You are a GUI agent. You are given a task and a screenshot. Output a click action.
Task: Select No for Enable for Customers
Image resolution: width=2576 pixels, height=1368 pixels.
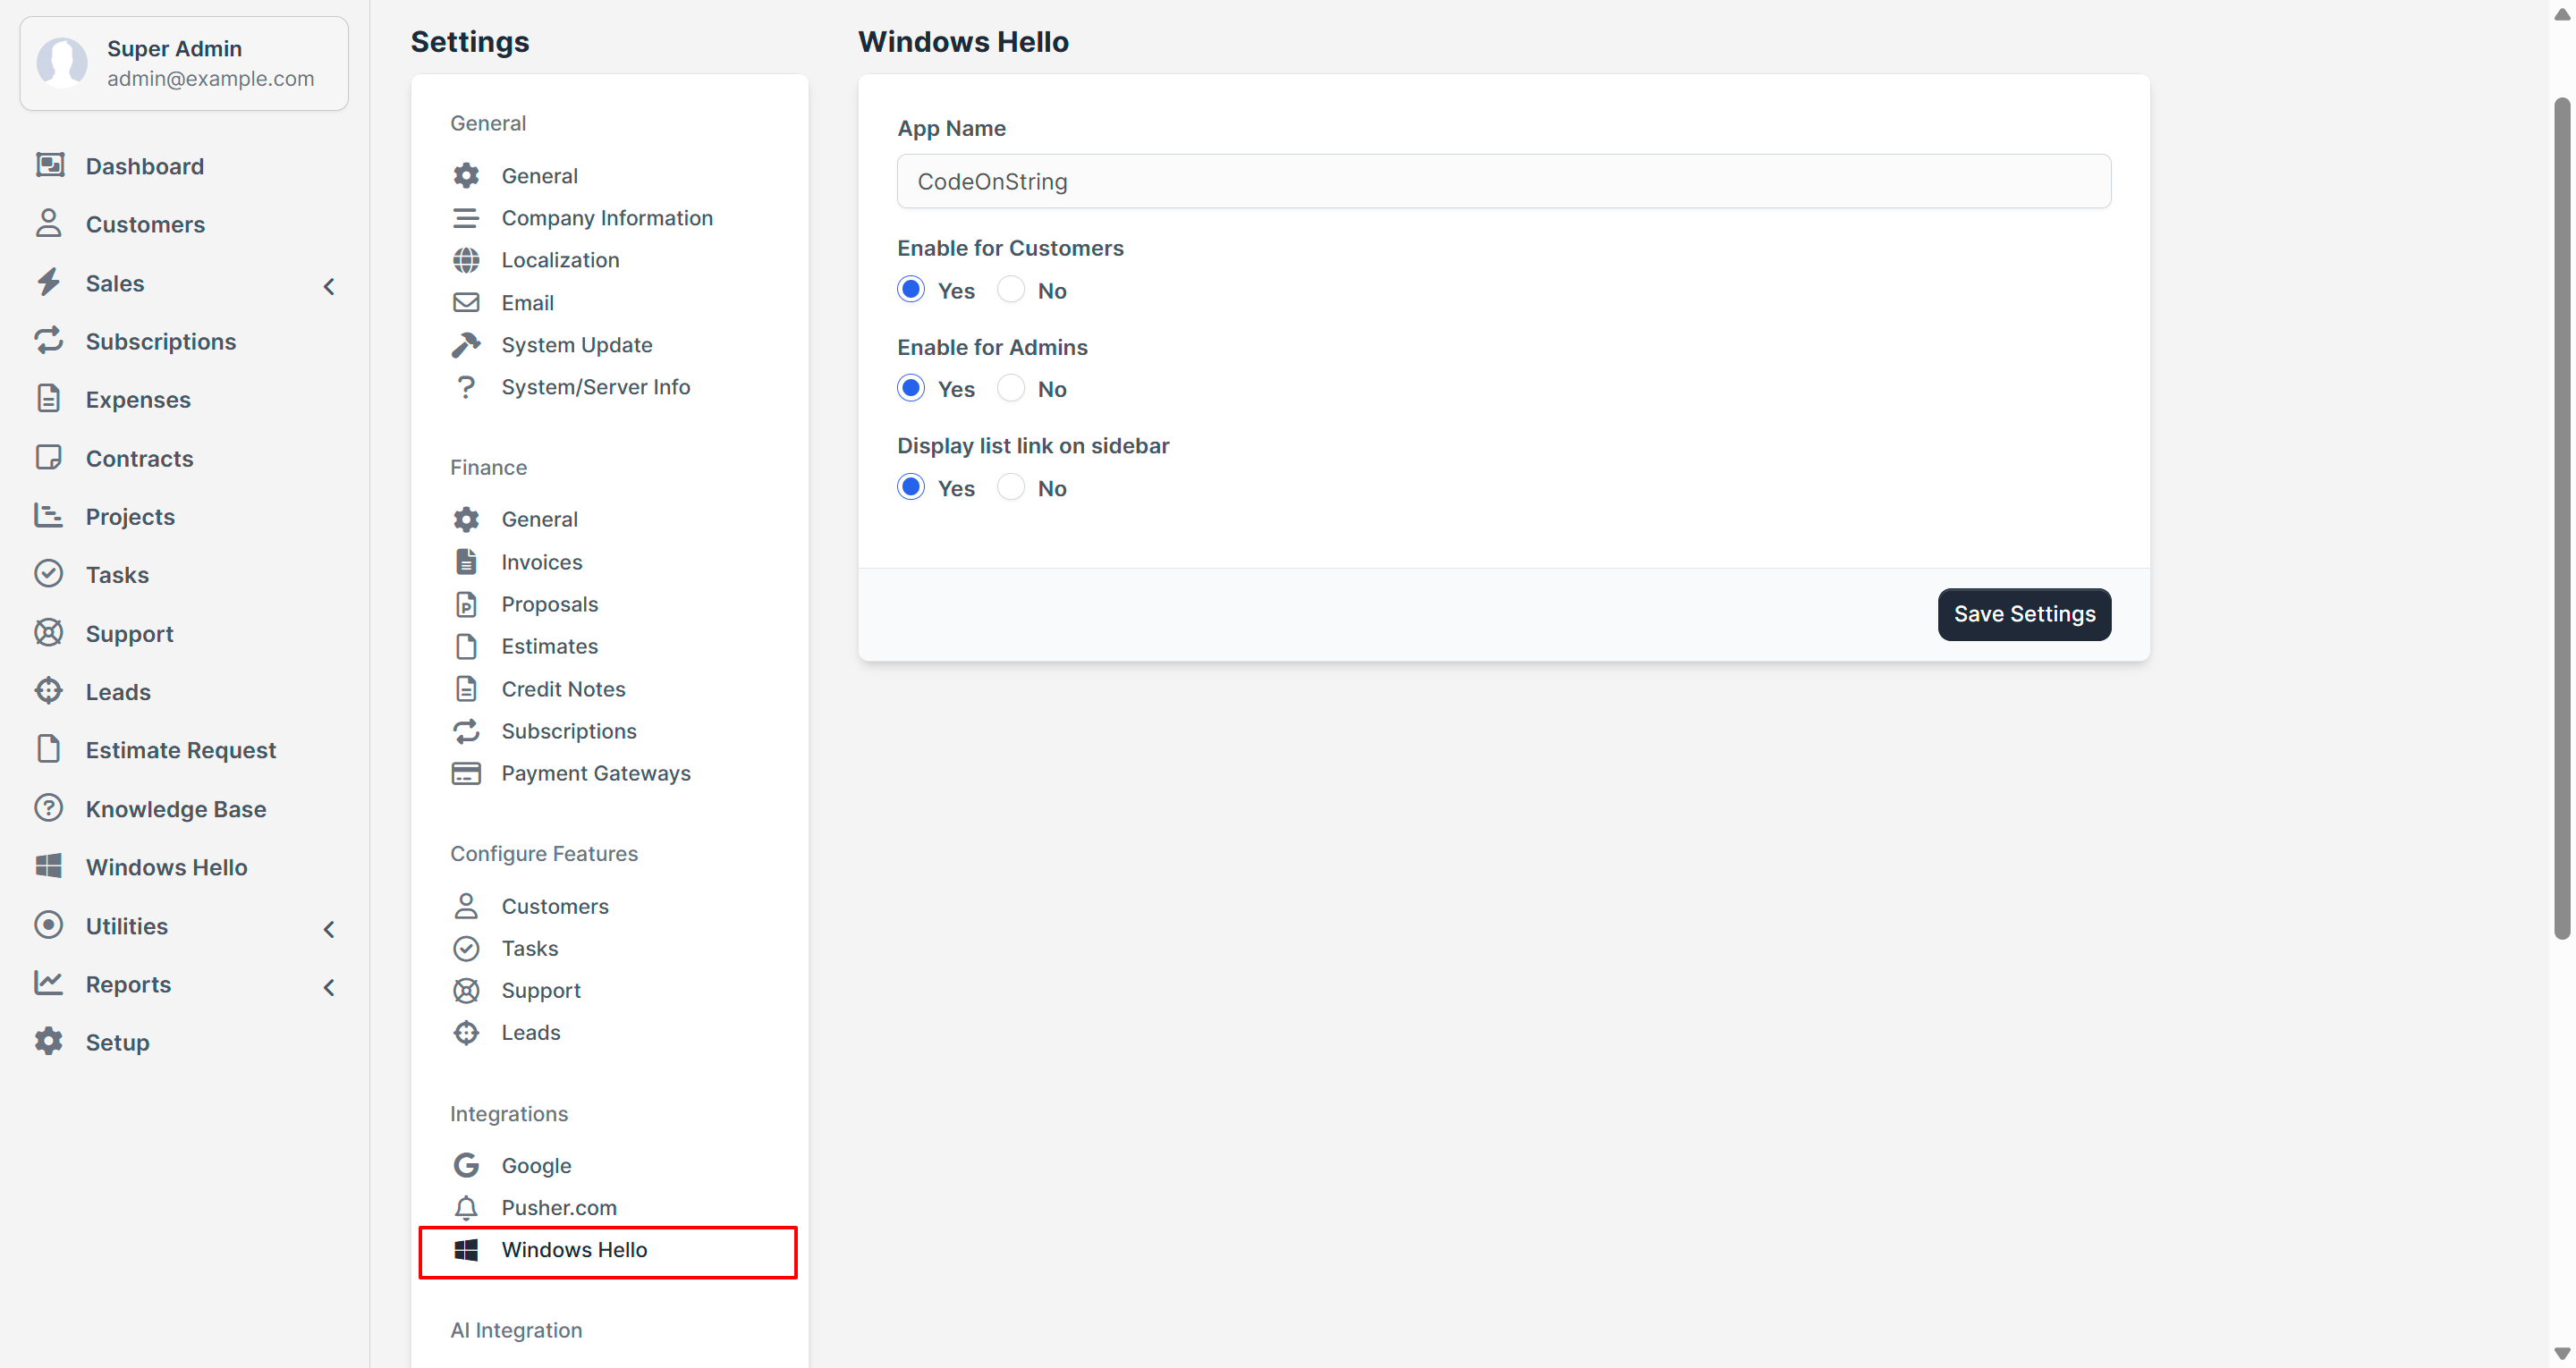point(1011,289)
